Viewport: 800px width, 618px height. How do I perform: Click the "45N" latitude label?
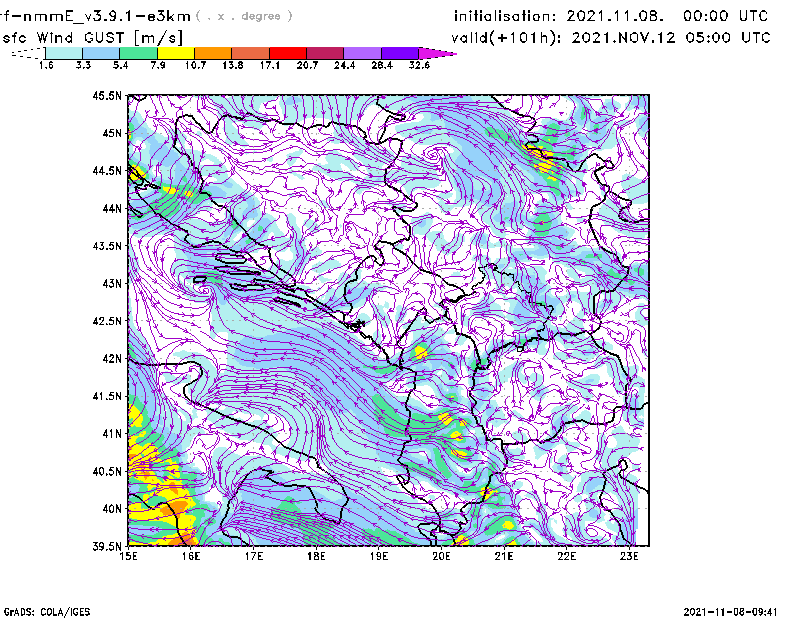[x=112, y=133]
